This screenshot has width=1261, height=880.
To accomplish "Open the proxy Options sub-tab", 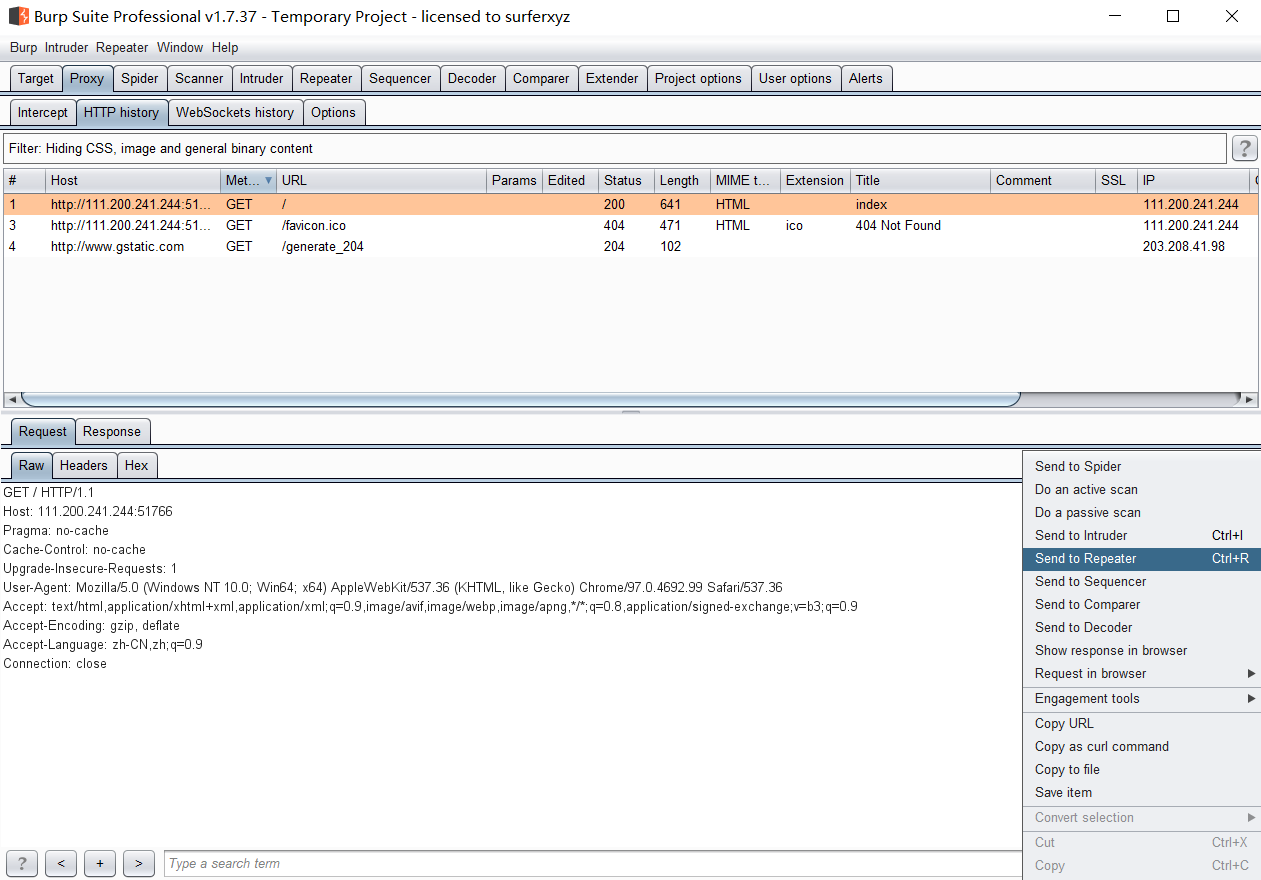I will [x=333, y=113].
